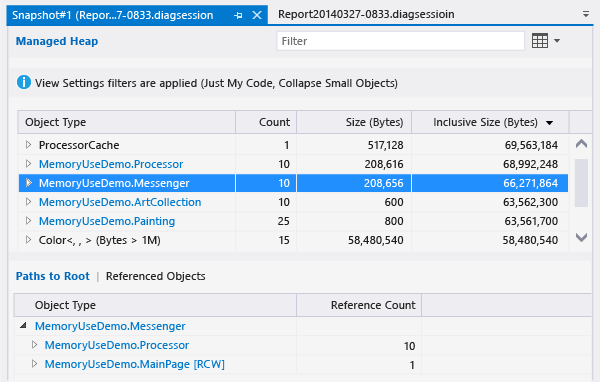Click the heap table scroll up arrow
Viewport: 600px width, 382px height.
tap(581, 144)
